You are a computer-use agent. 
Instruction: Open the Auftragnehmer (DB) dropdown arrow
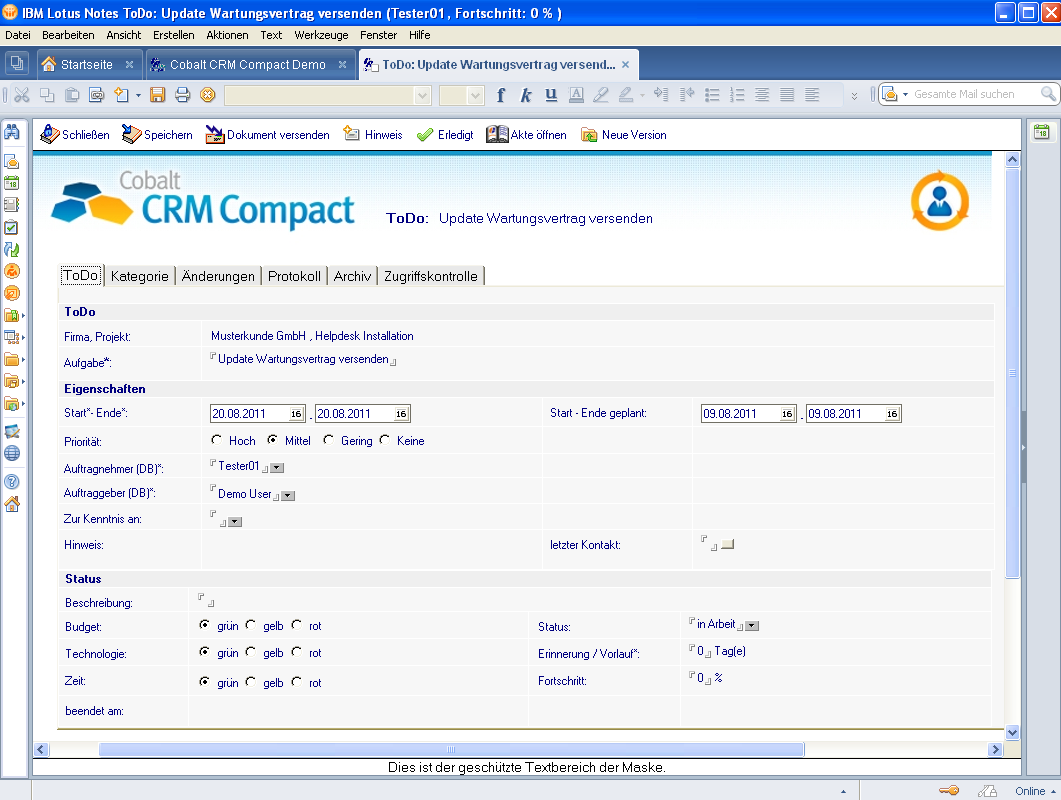tap(277, 468)
